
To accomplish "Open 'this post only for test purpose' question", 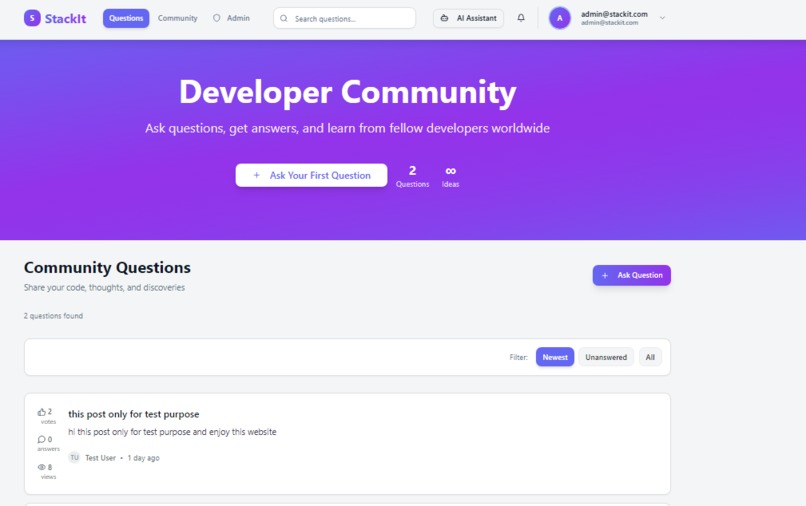I will point(134,414).
